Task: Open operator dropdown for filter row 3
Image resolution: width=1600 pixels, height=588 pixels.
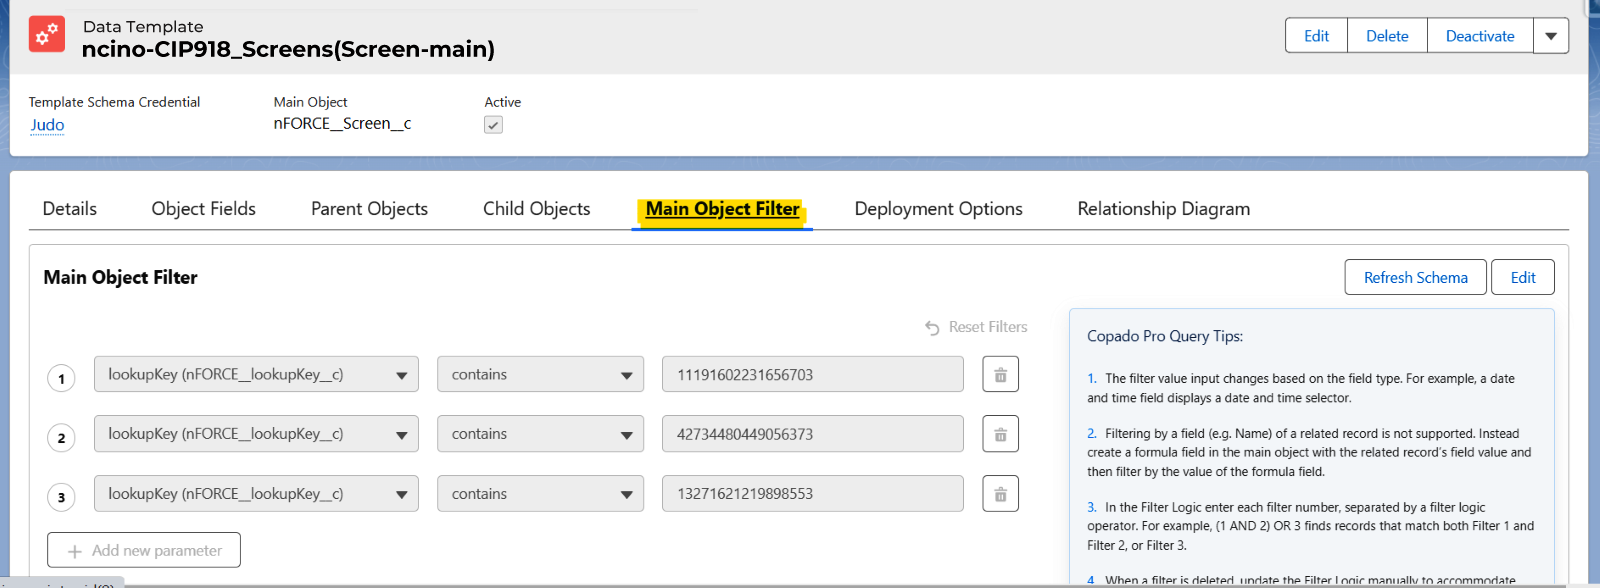Action: pyautogui.click(x=540, y=494)
